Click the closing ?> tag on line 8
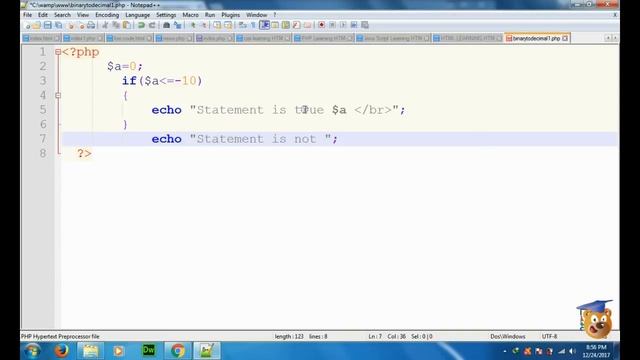The width and height of the screenshot is (640, 360). (84, 153)
